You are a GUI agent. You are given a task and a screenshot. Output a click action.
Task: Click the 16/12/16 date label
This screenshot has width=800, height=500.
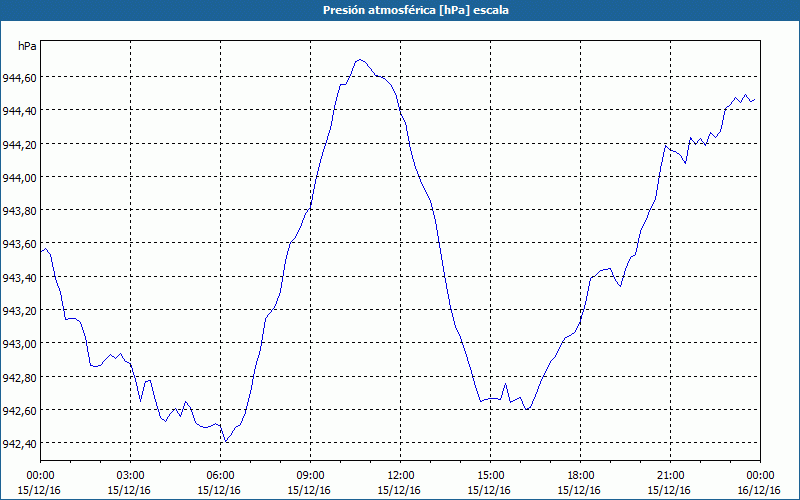(759, 490)
